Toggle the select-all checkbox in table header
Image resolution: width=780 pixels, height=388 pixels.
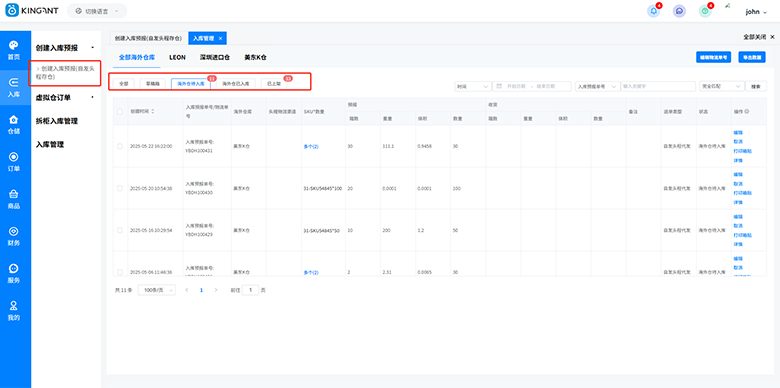(x=120, y=112)
